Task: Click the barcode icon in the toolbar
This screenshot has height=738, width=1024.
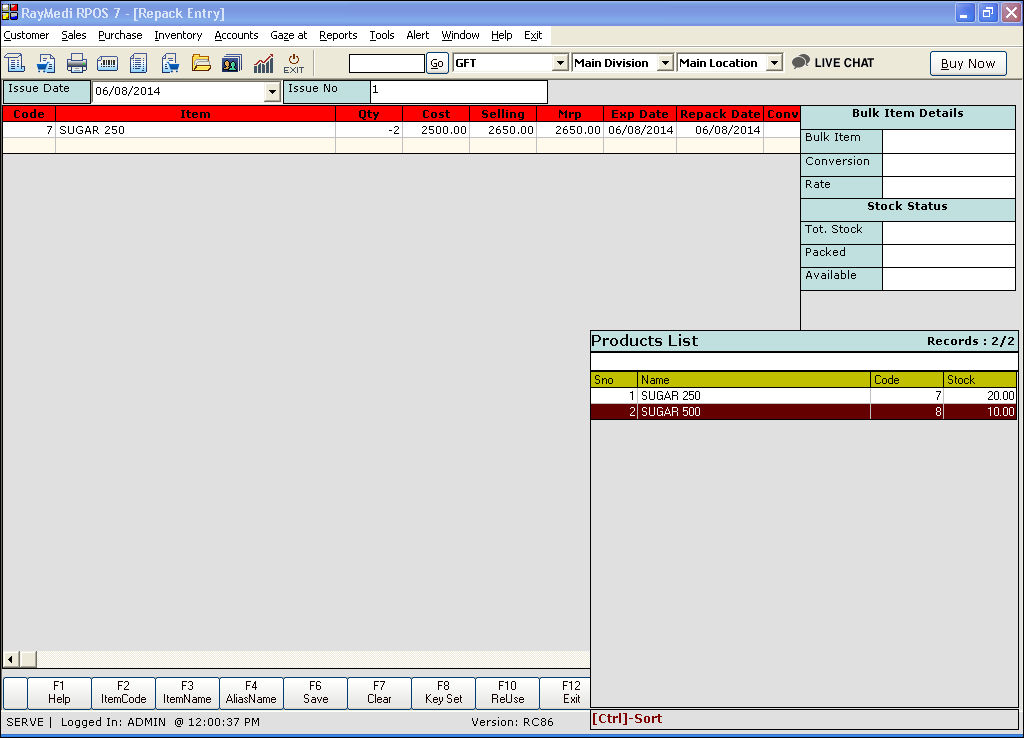Action: coord(108,63)
